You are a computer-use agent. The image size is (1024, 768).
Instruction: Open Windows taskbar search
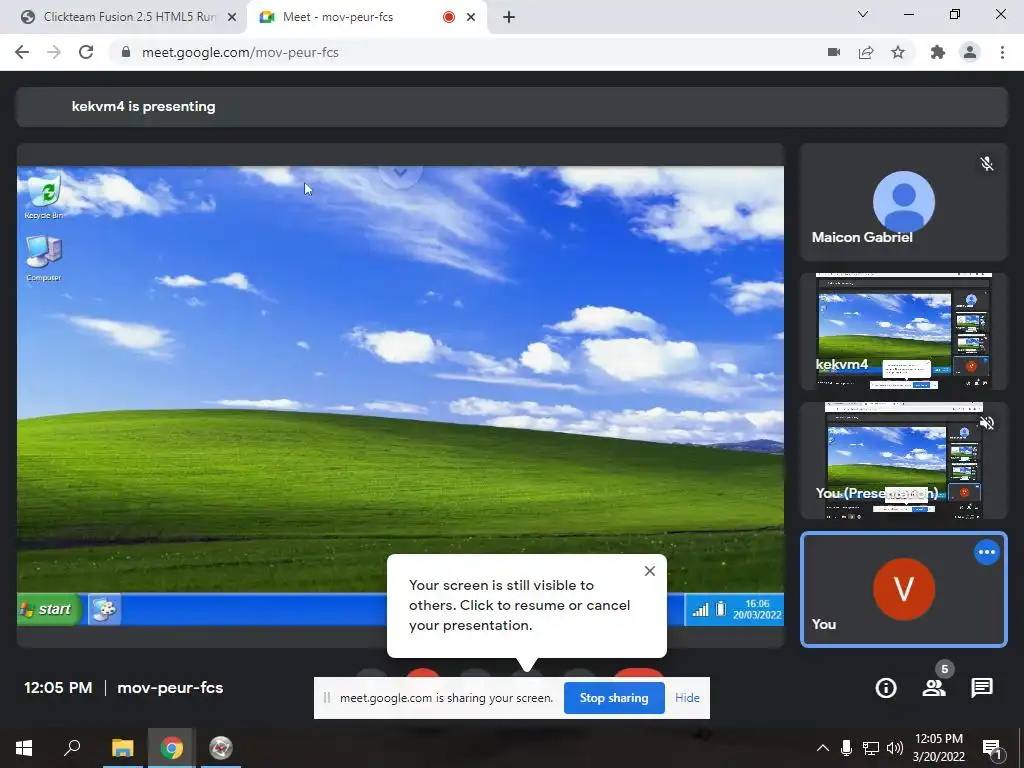point(72,748)
